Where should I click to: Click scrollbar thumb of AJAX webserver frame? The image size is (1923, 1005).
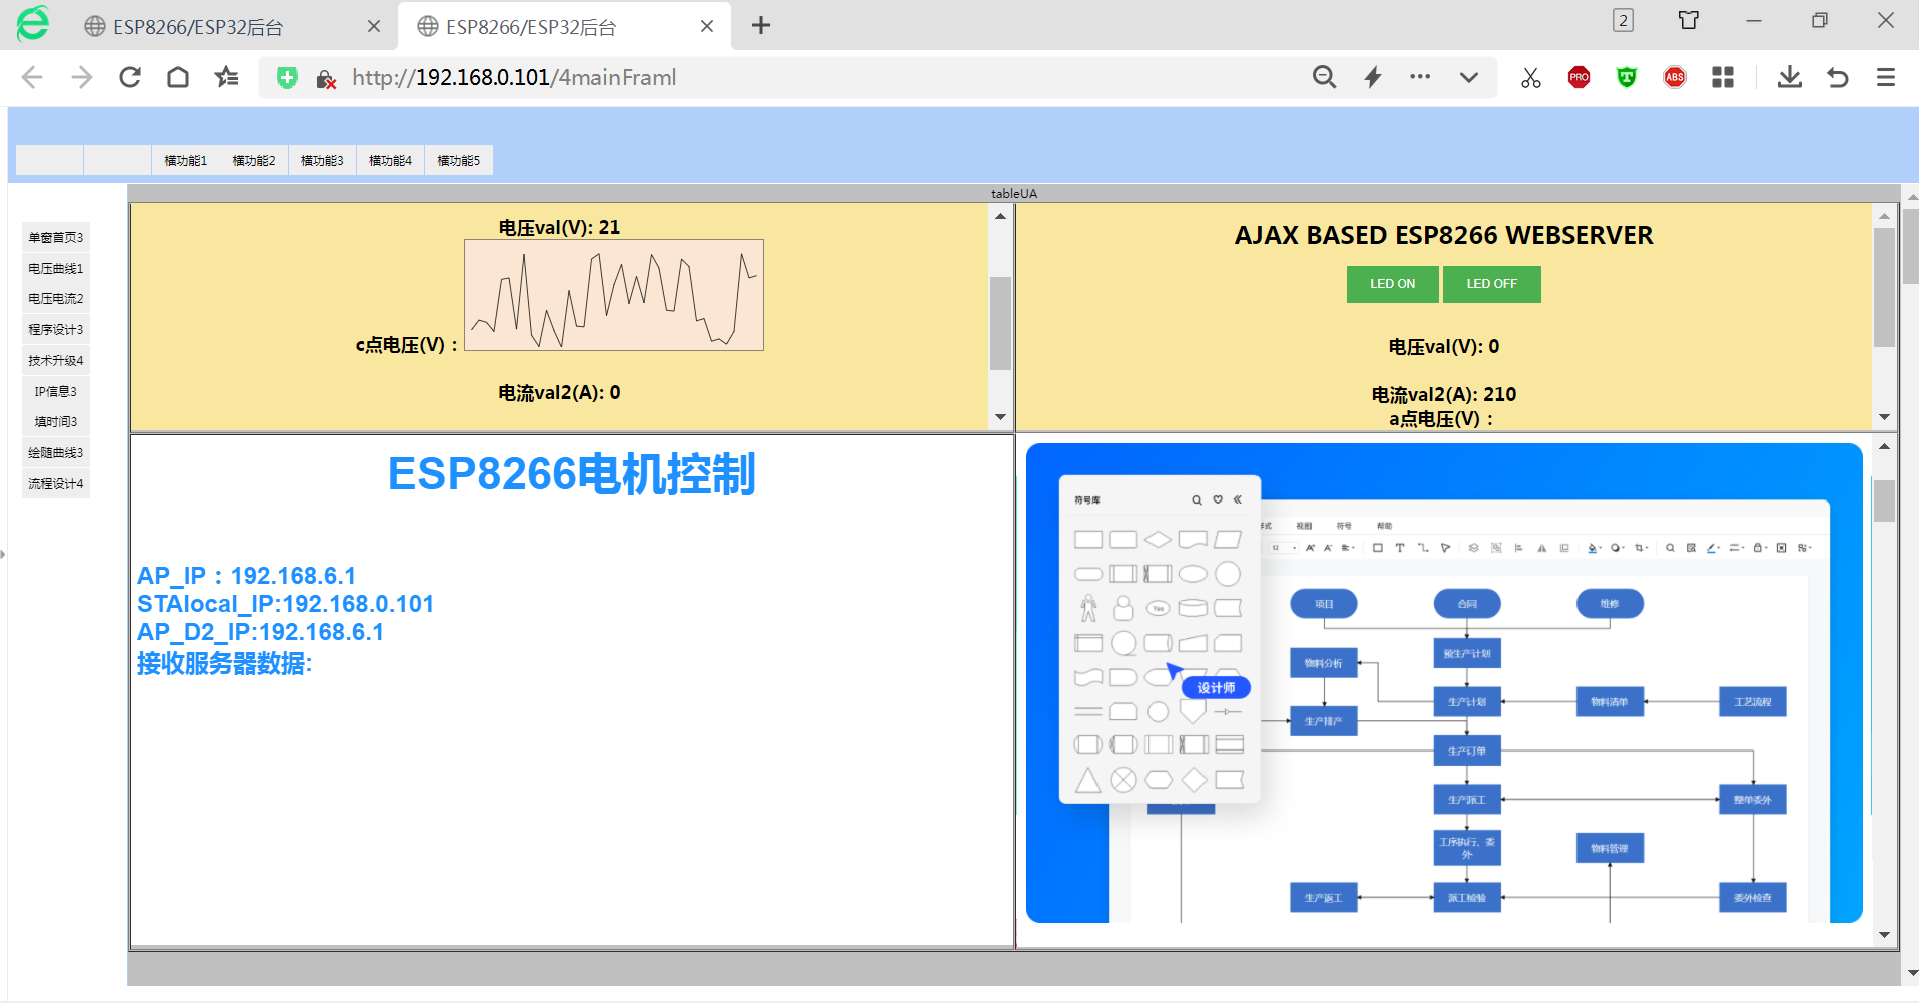coord(1885,288)
